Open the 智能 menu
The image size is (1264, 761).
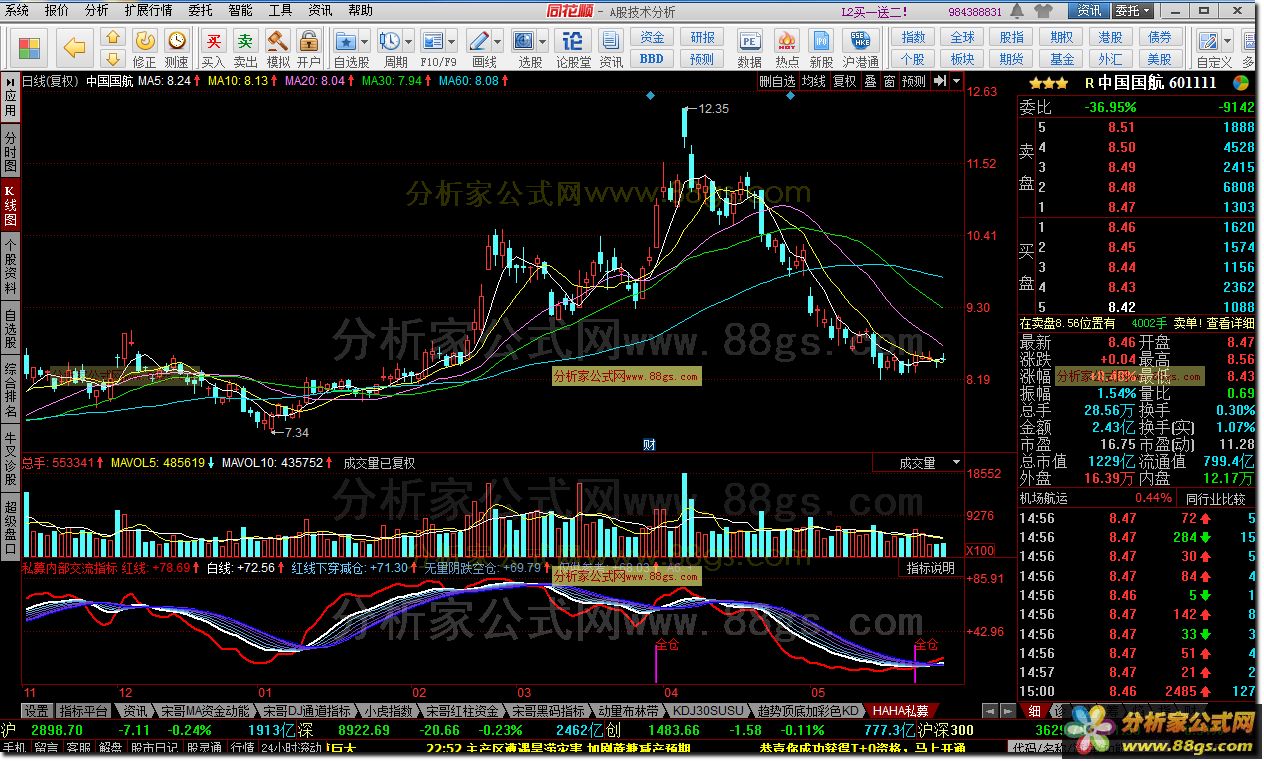(240, 10)
